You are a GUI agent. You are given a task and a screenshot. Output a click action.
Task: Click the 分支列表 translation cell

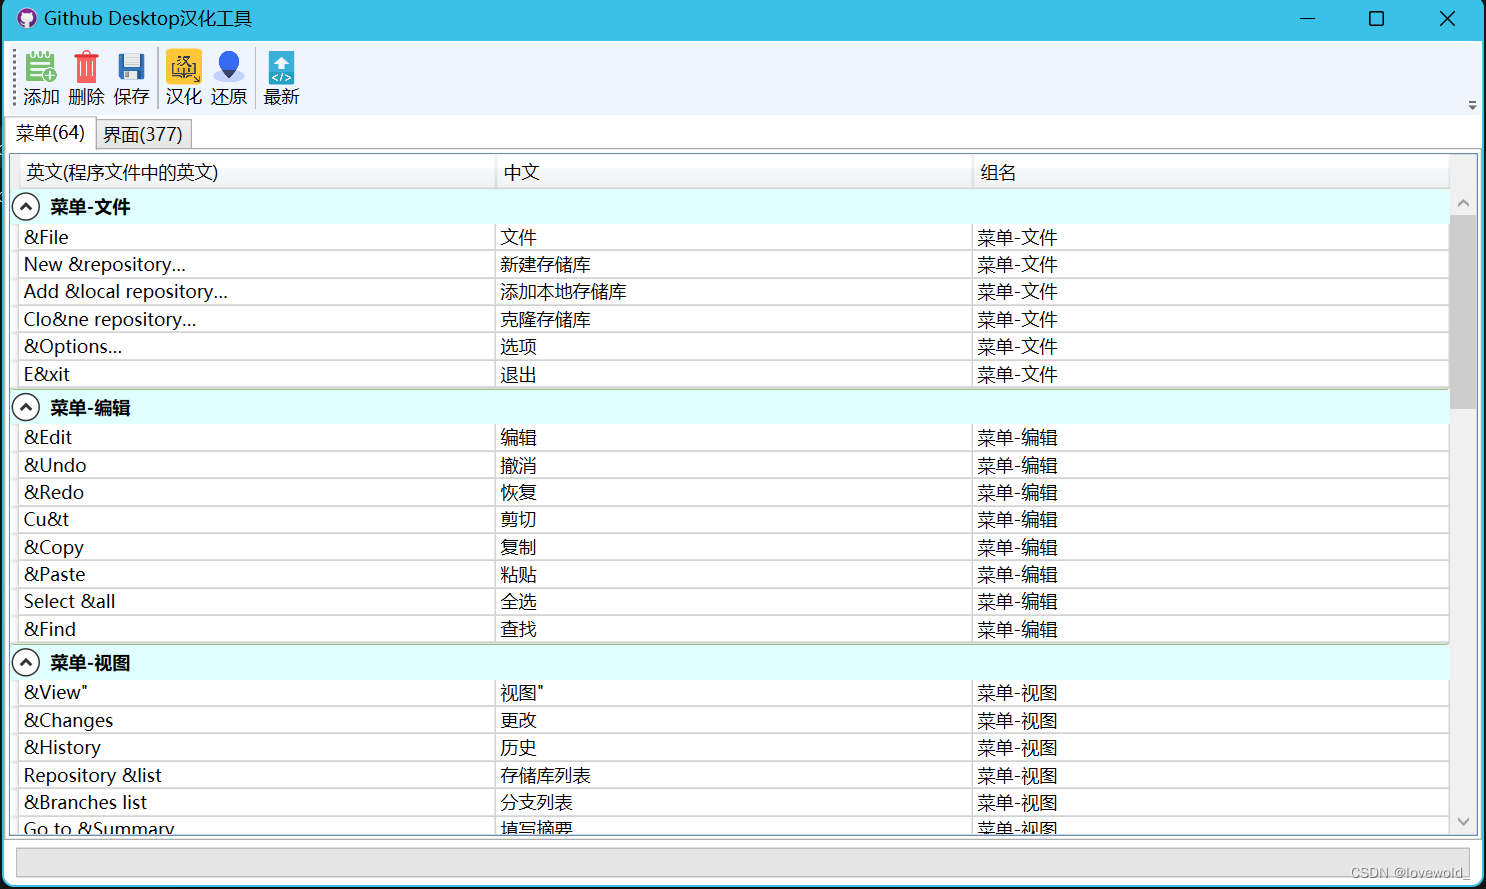pyautogui.click(x=734, y=802)
